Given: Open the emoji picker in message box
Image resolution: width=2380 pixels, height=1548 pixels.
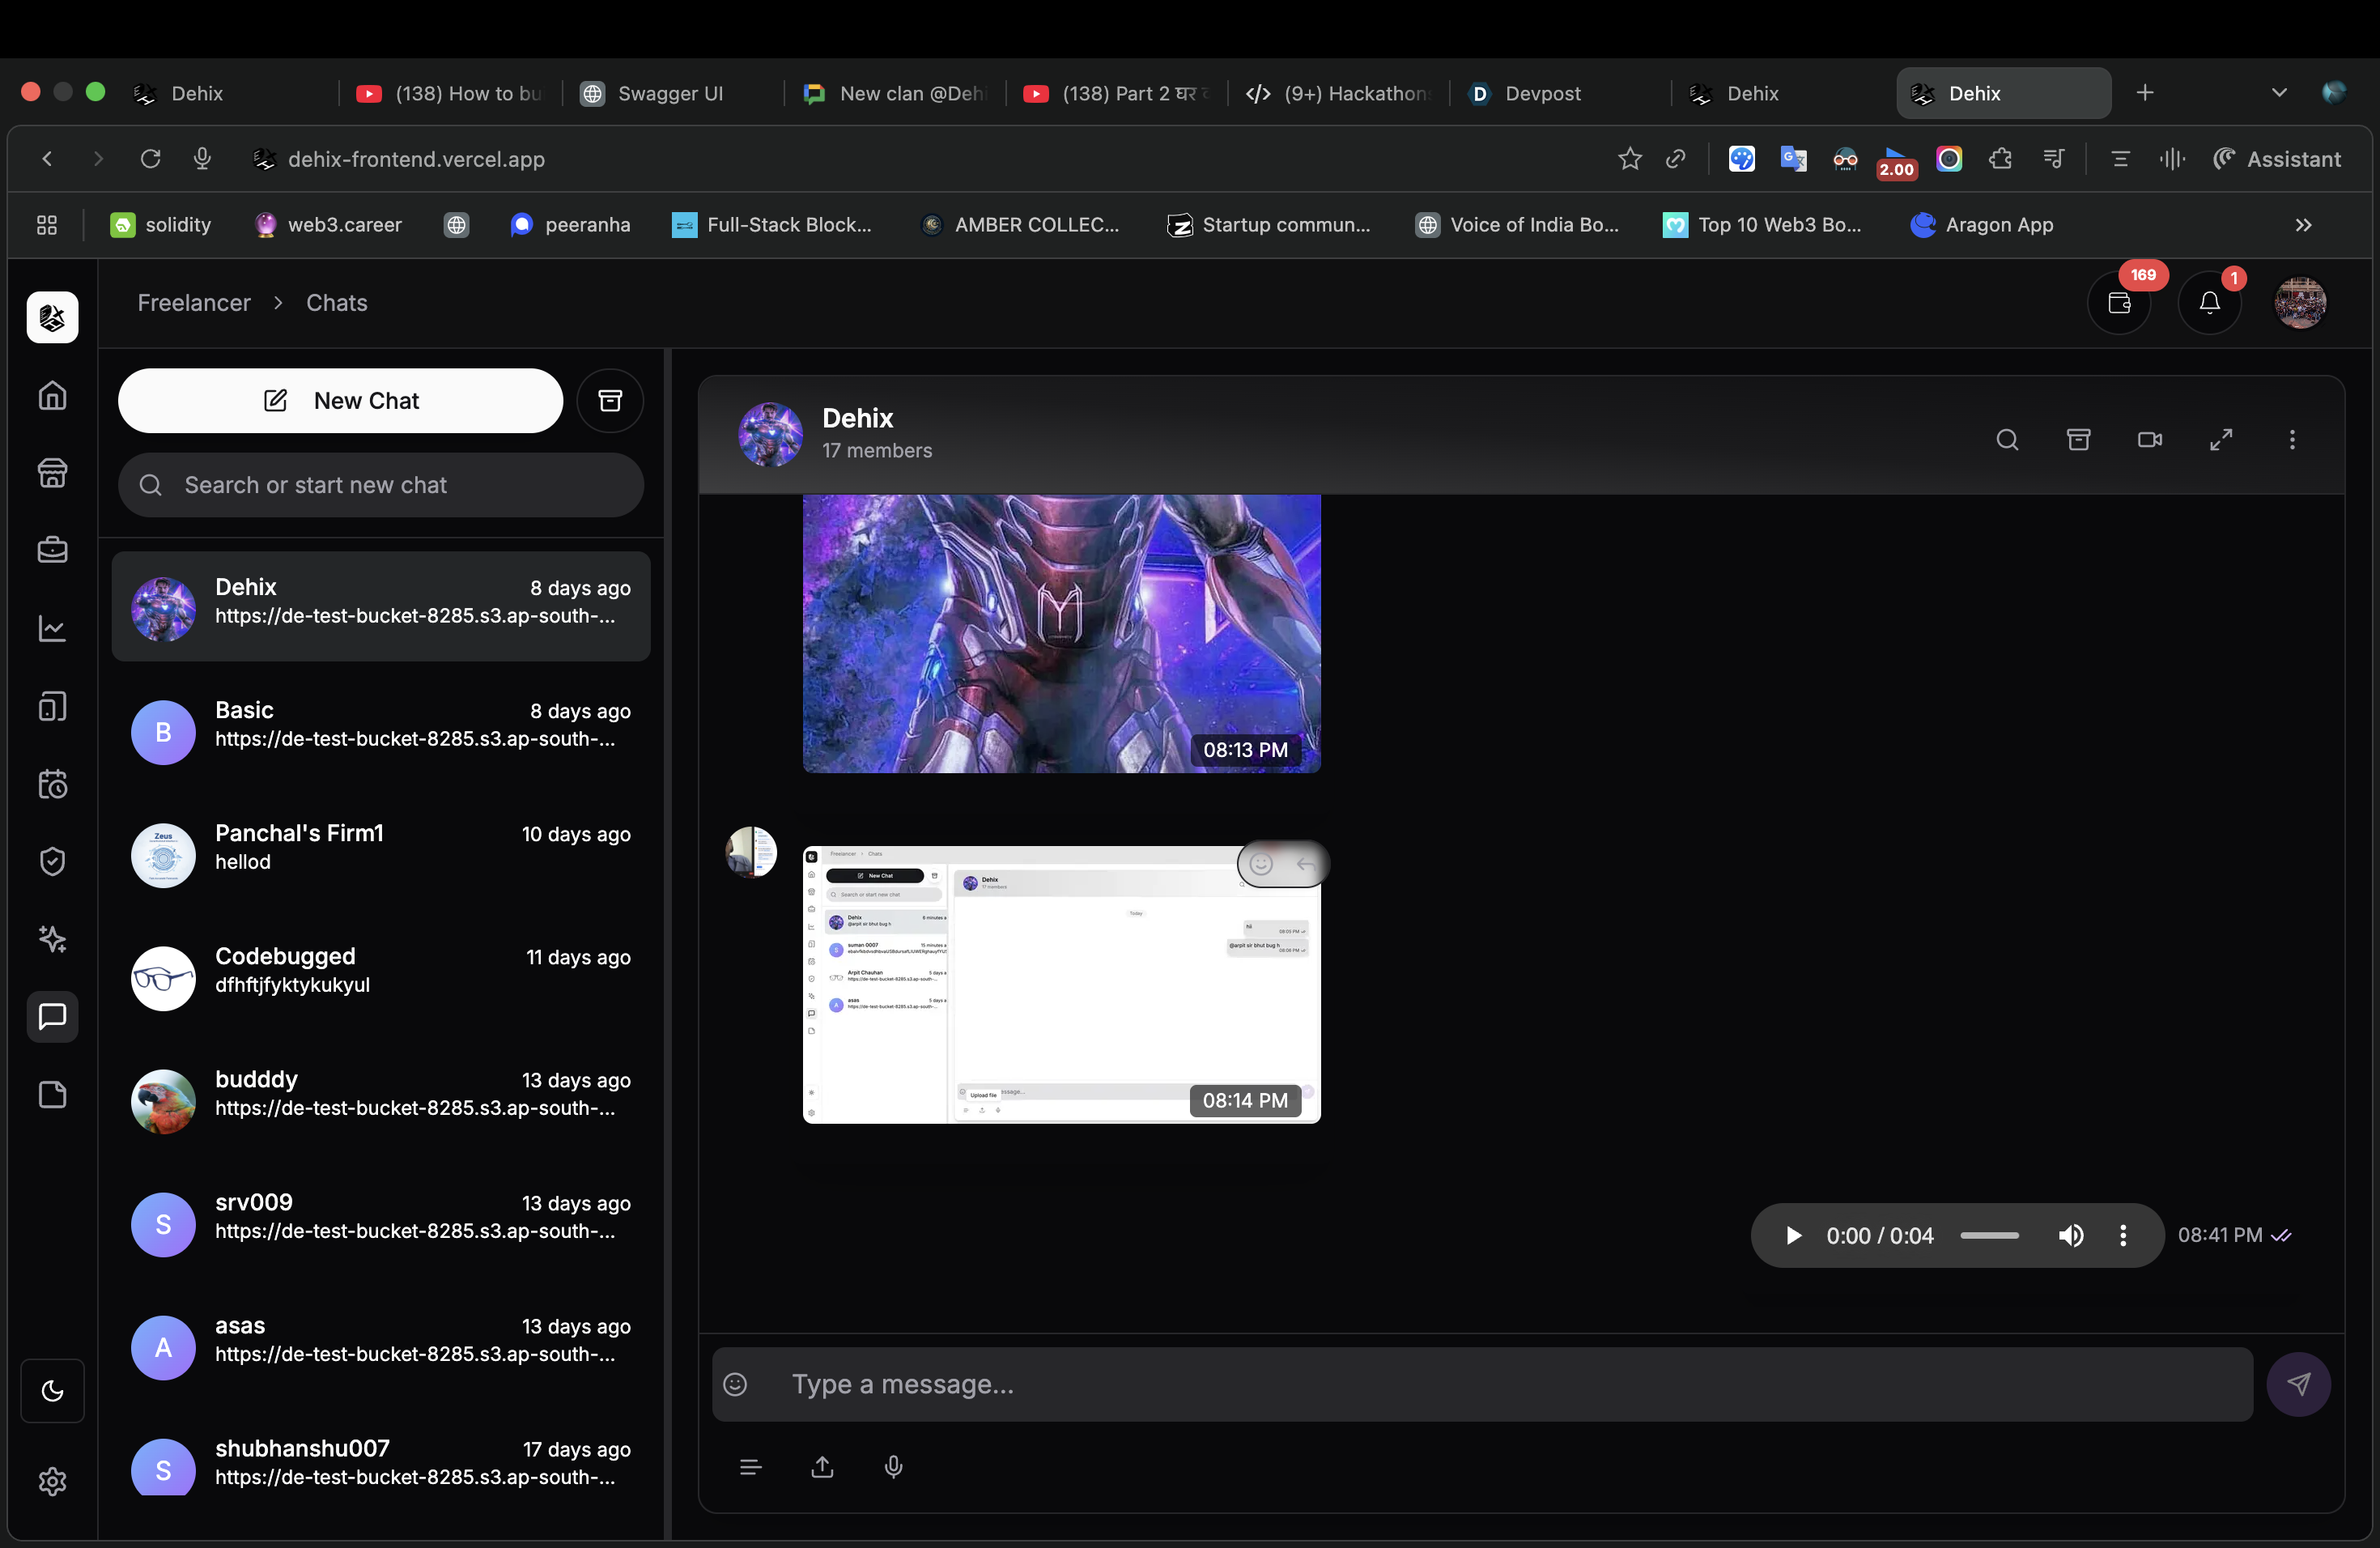Looking at the screenshot, I should [x=735, y=1384].
